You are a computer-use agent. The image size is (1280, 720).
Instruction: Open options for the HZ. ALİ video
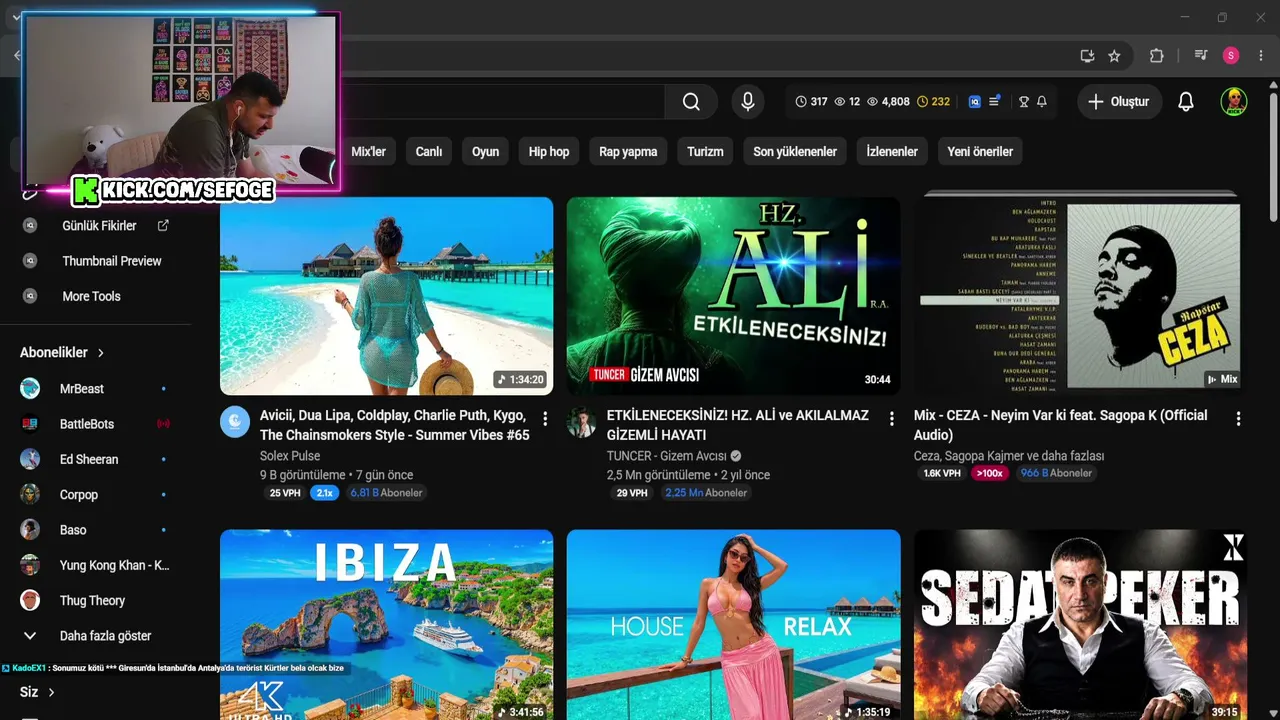pos(892,419)
